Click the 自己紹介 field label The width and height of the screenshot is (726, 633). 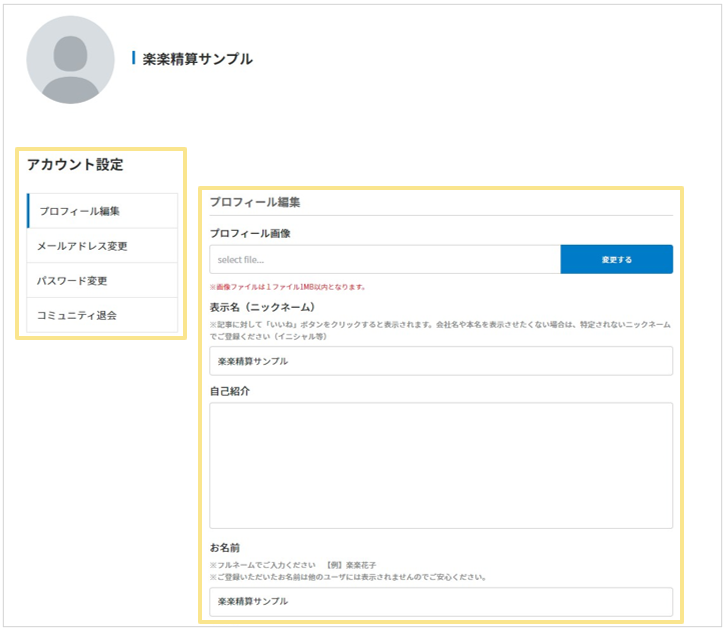[x=230, y=391]
